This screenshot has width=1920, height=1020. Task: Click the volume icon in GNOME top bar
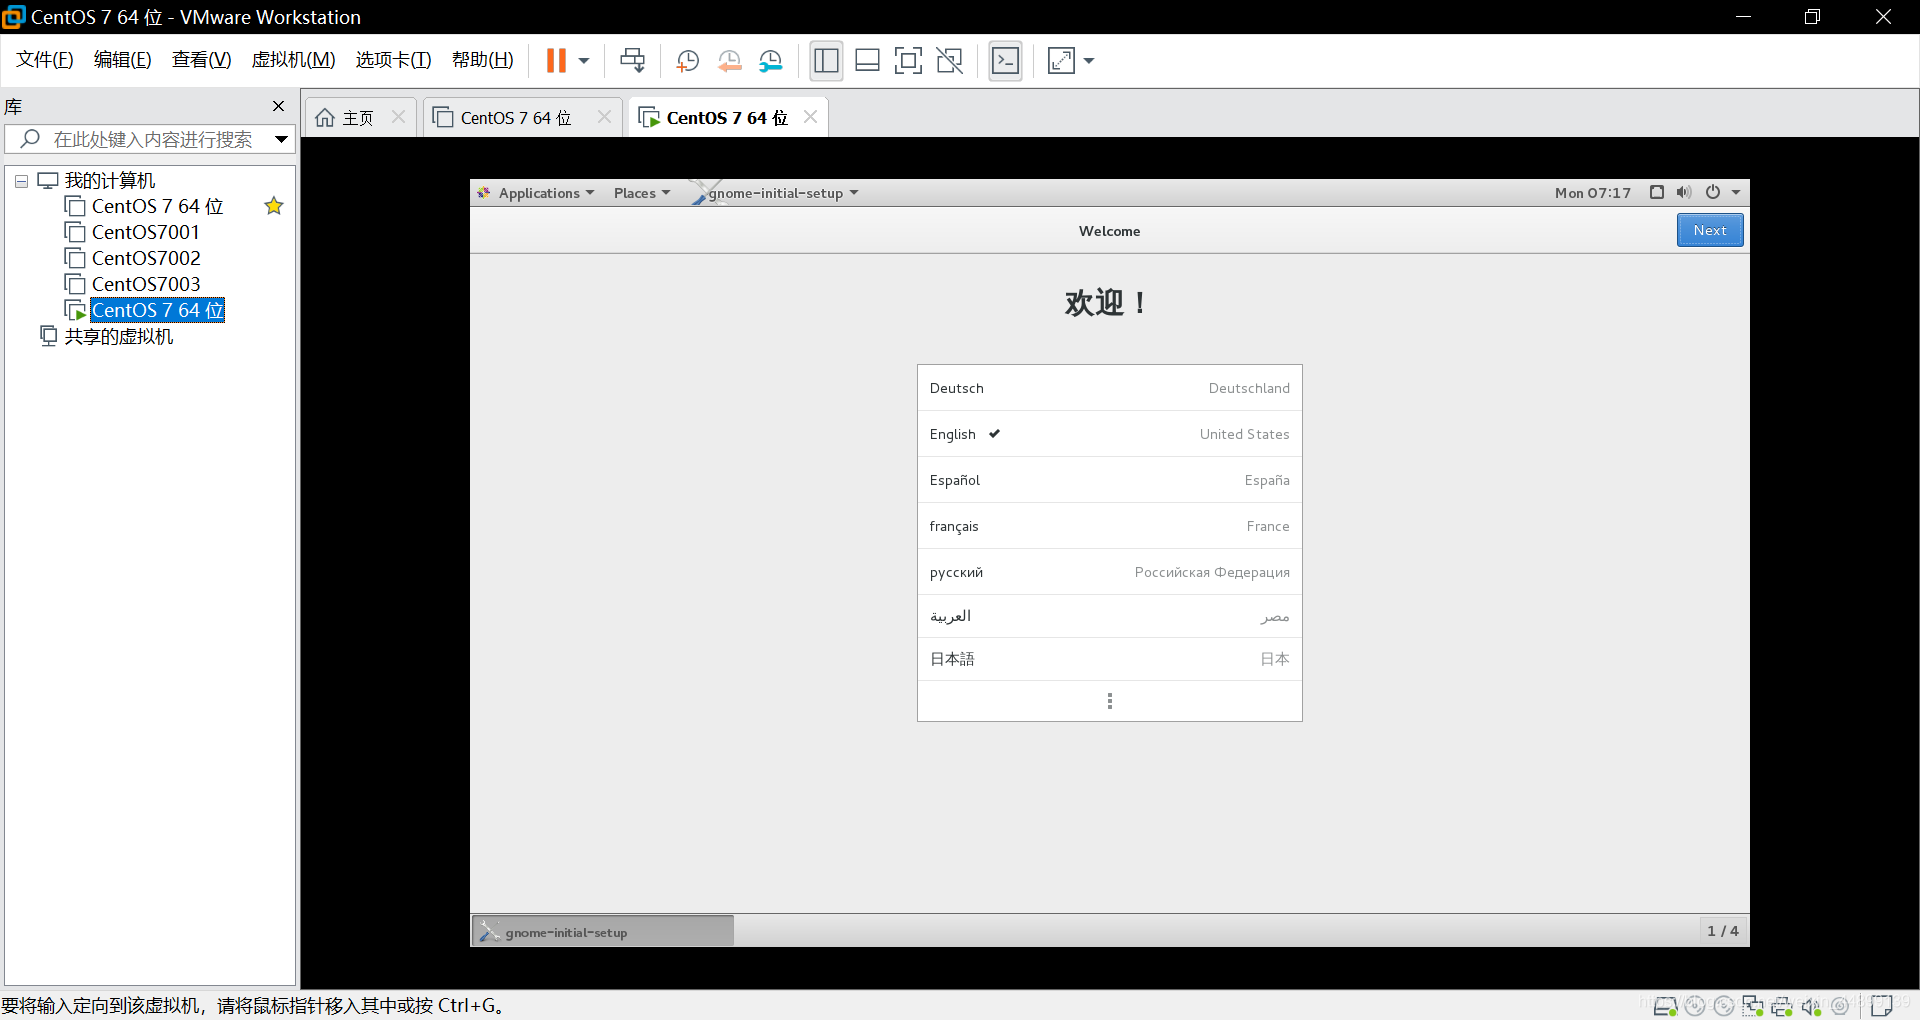1684,192
